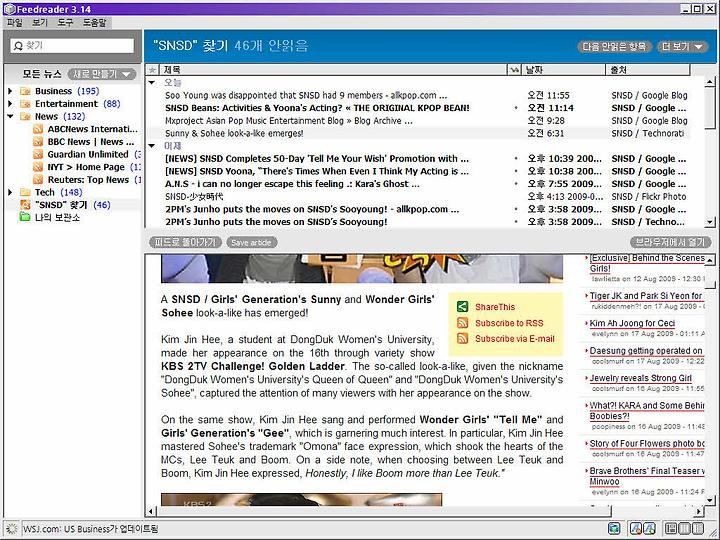This screenshot has height=540, width=720.
Task: Sort by the 날짜 column header
Action: click(563, 70)
